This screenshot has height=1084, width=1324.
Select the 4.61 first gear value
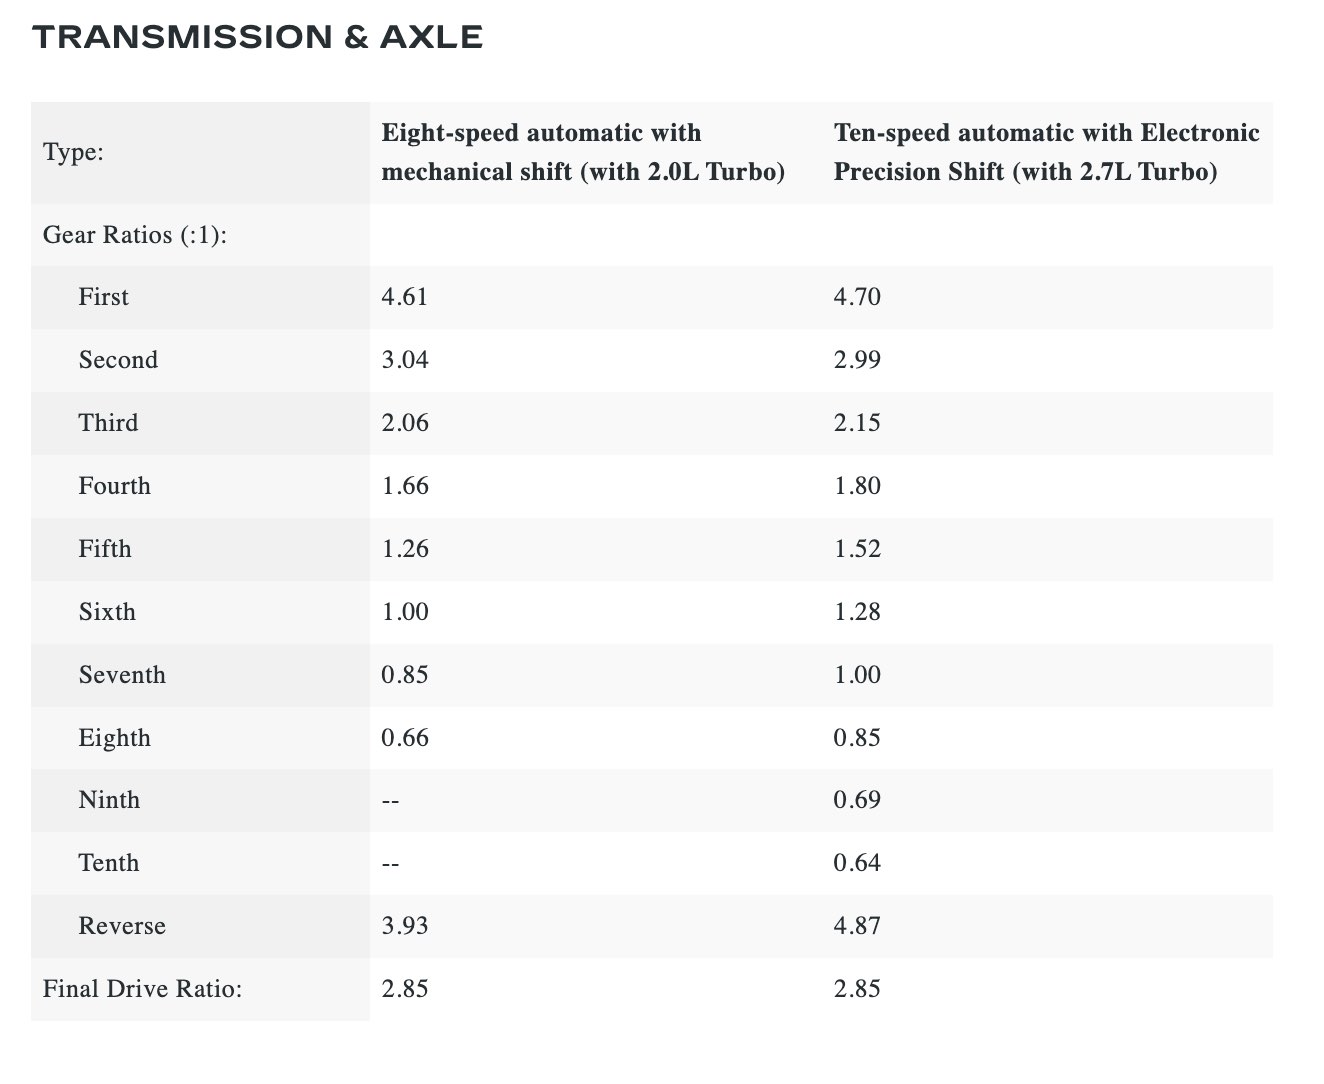[x=405, y=297]
